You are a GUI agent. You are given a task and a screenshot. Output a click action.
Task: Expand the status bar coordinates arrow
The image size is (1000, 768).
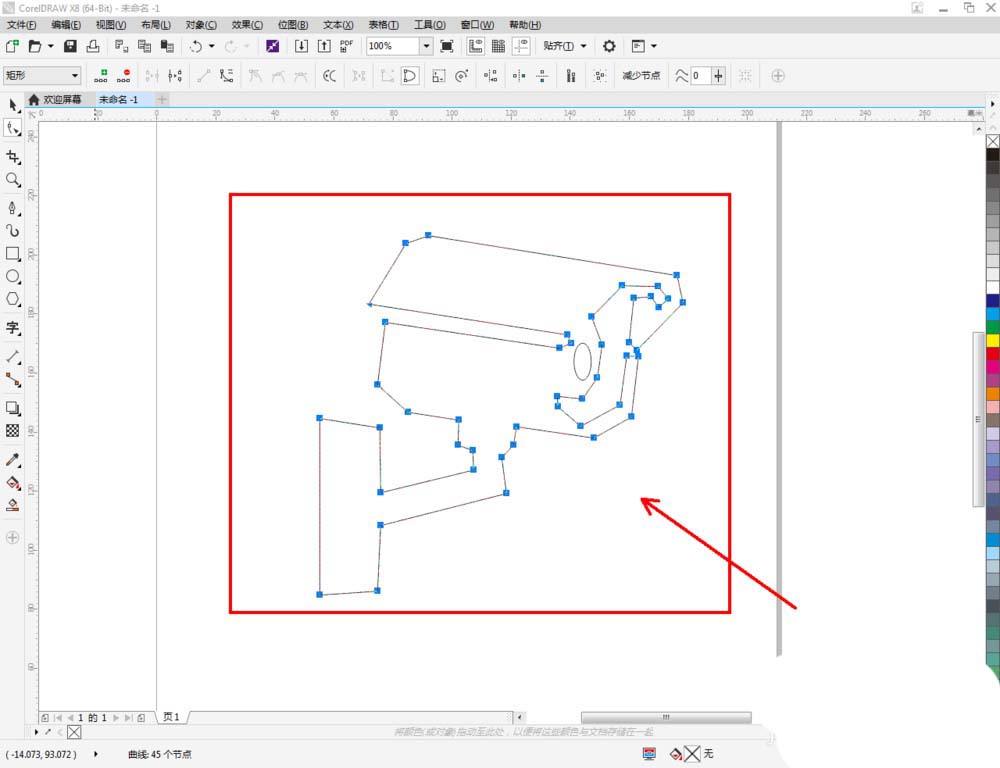point(96,754)
